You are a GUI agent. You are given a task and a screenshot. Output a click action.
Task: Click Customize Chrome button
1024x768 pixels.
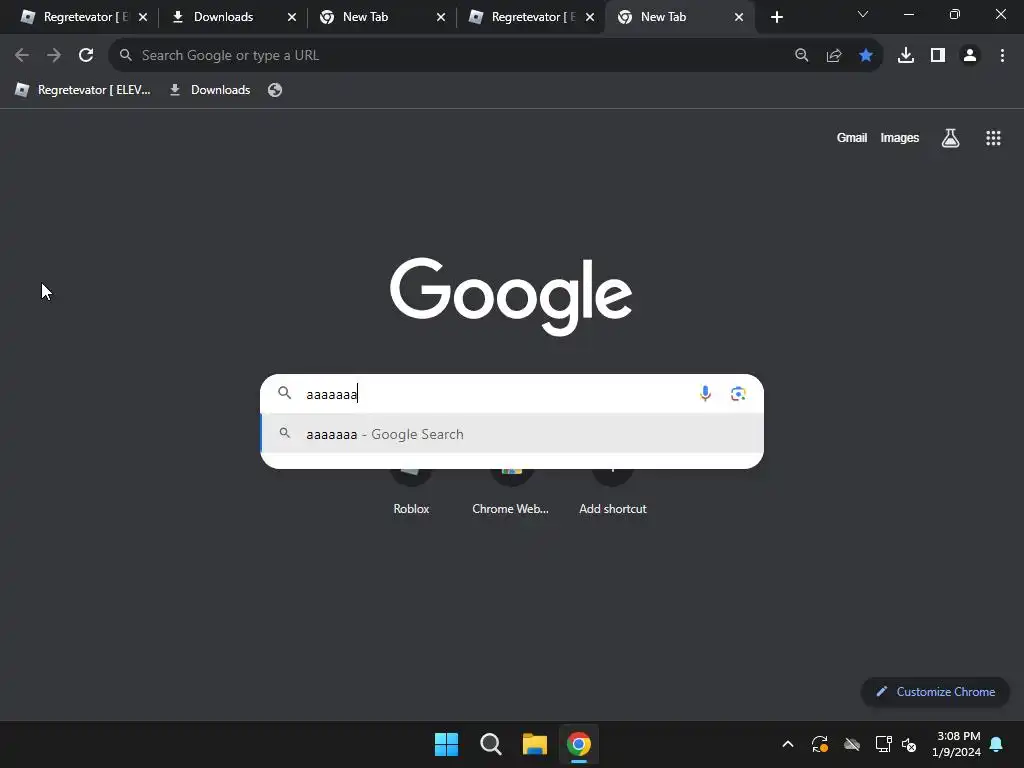(x=935, y=692)
